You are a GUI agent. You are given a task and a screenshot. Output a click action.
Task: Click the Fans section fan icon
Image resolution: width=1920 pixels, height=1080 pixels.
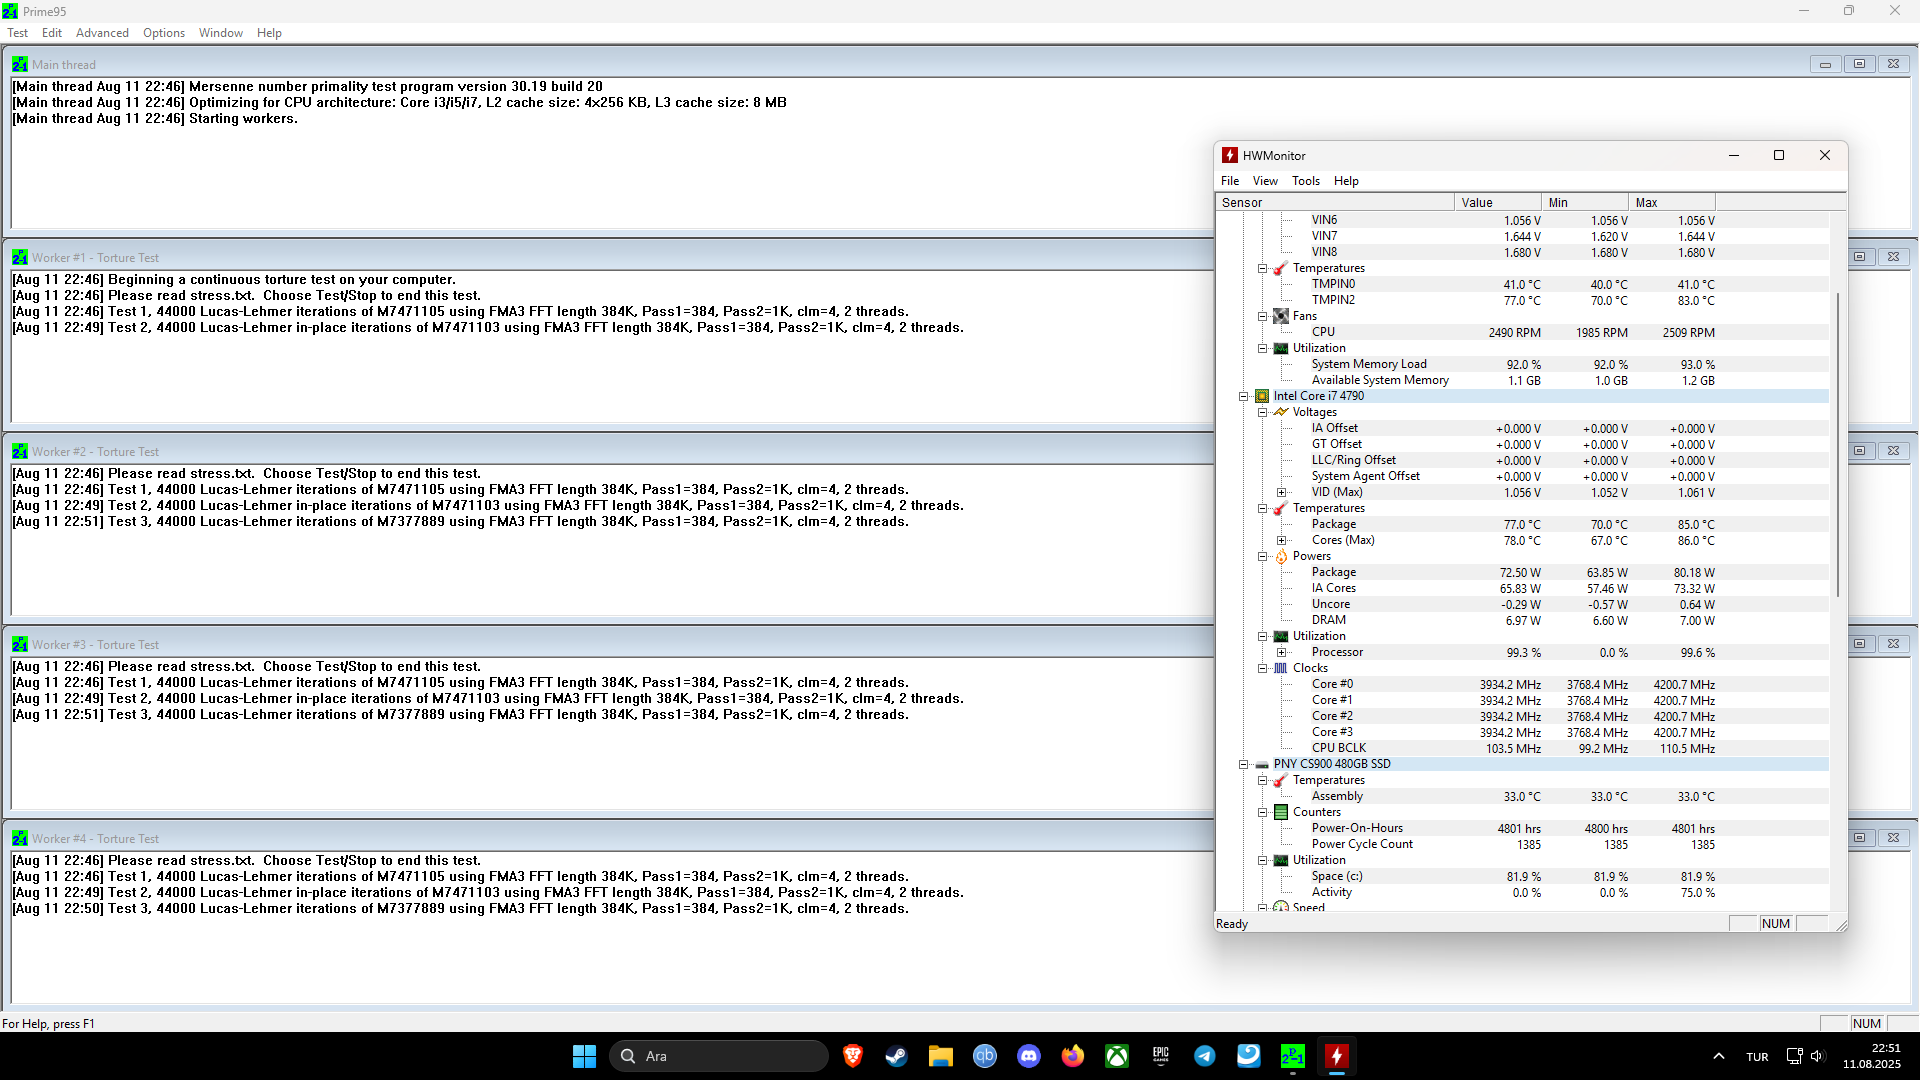tap(1281, 316)
